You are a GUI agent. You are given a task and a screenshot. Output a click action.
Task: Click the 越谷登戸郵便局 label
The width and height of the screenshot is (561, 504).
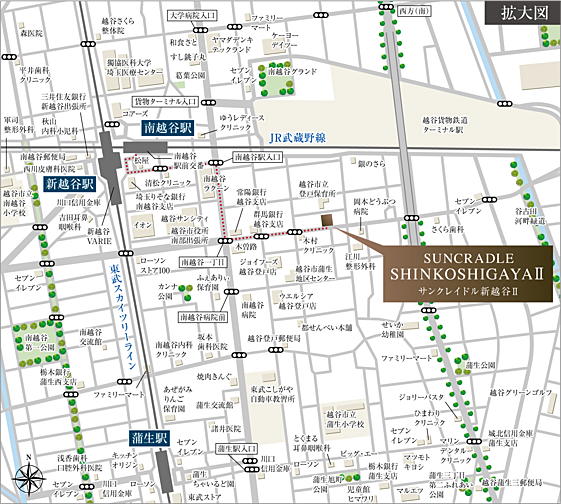(x=274, y=338)
